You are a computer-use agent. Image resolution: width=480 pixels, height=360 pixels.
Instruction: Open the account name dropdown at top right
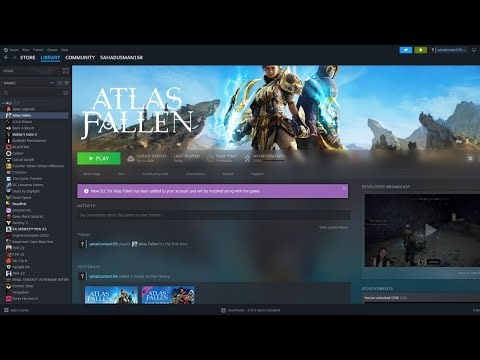coord(451,50)
